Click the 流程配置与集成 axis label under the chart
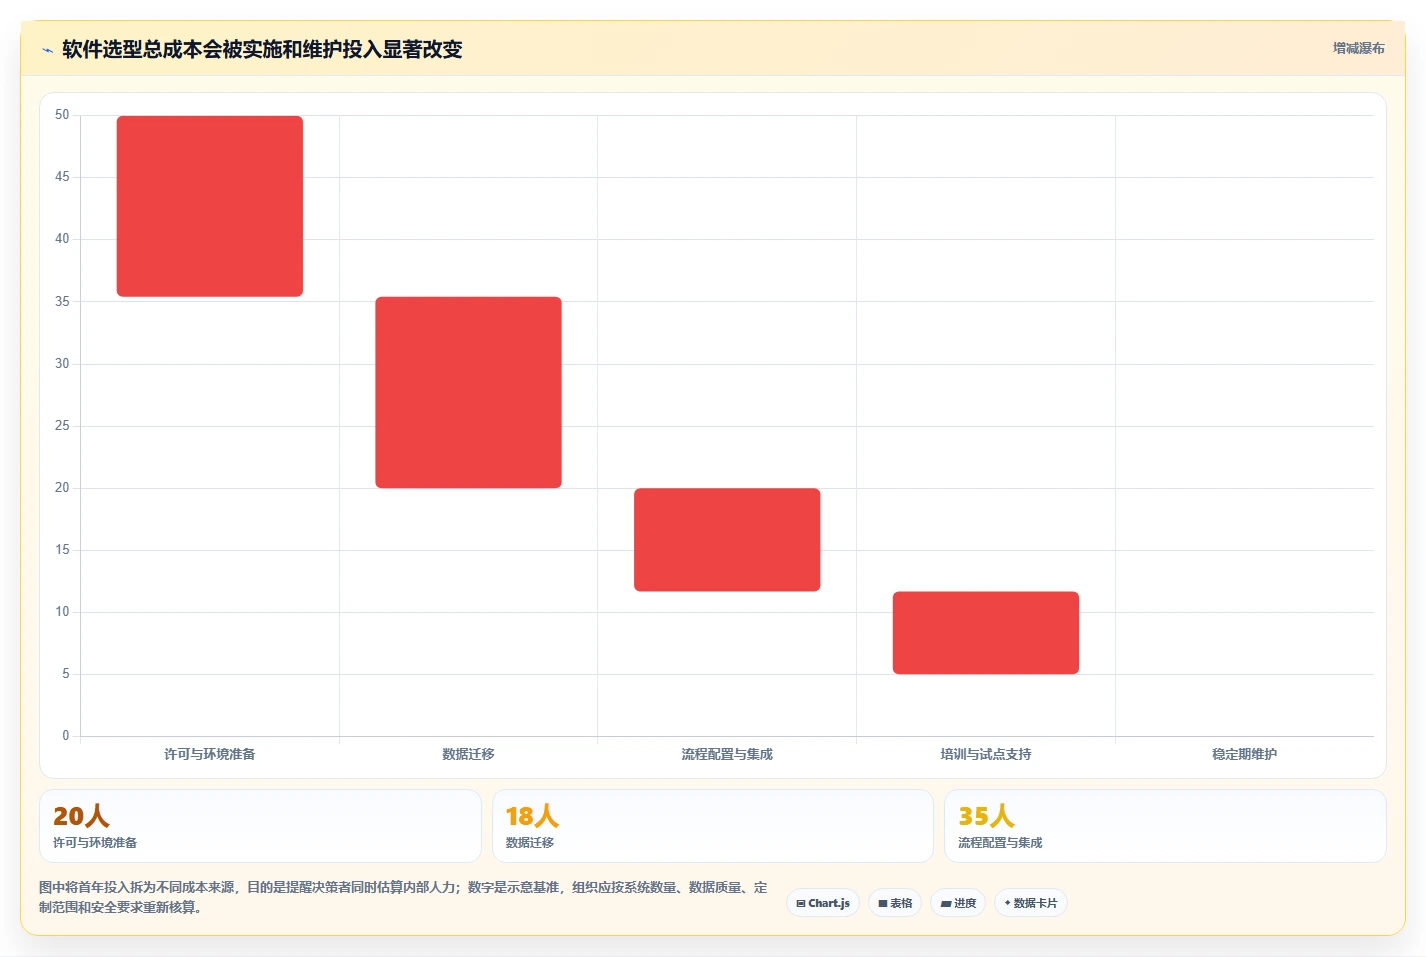 [x=727, y=754]
